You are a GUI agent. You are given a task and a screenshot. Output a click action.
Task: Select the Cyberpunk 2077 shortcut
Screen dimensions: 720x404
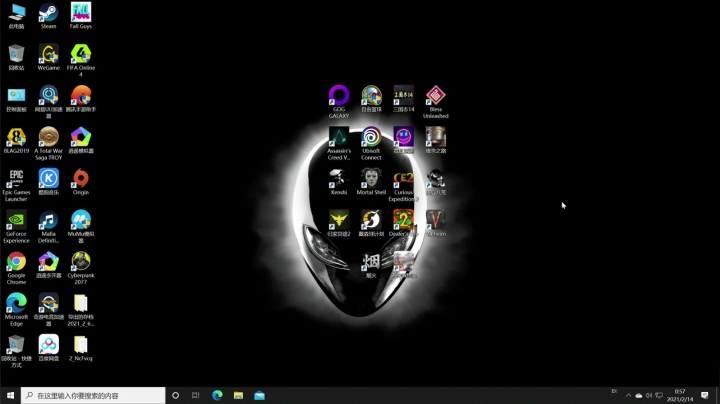point(81,268)
